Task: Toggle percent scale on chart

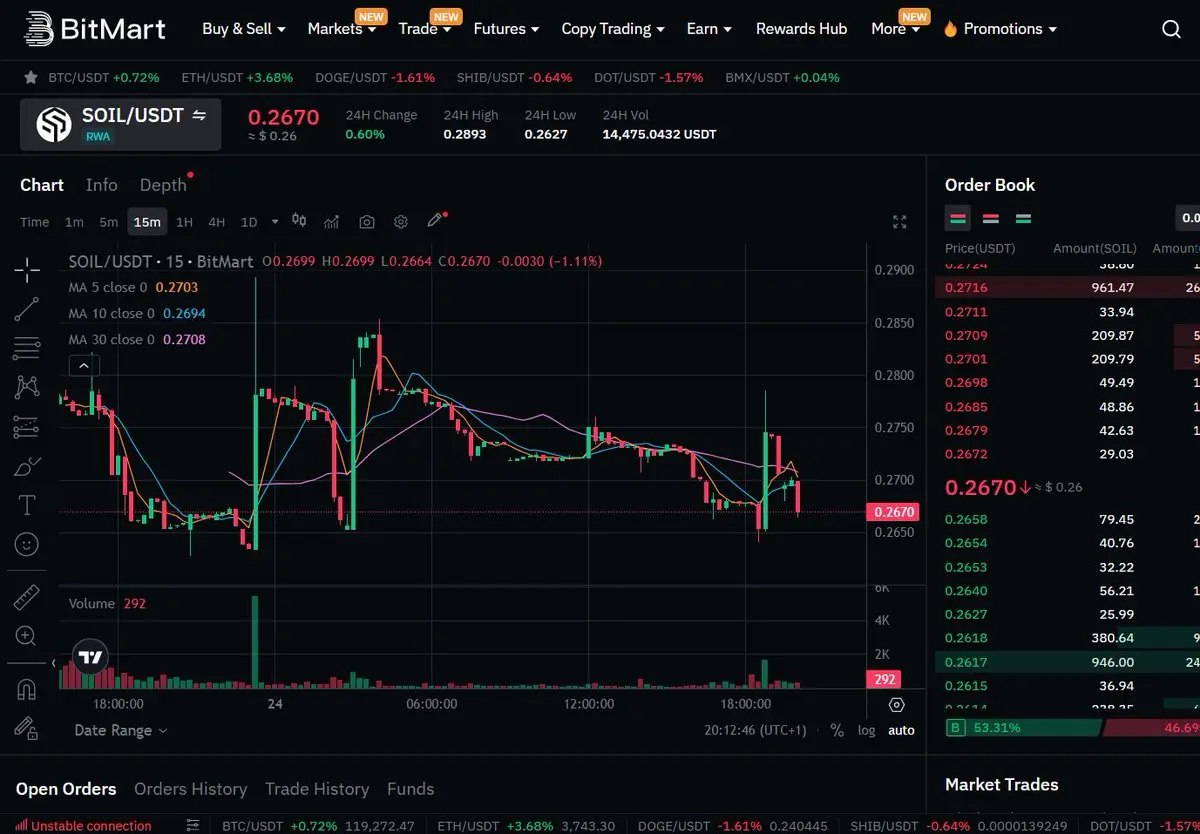Action: pos(837,730)
